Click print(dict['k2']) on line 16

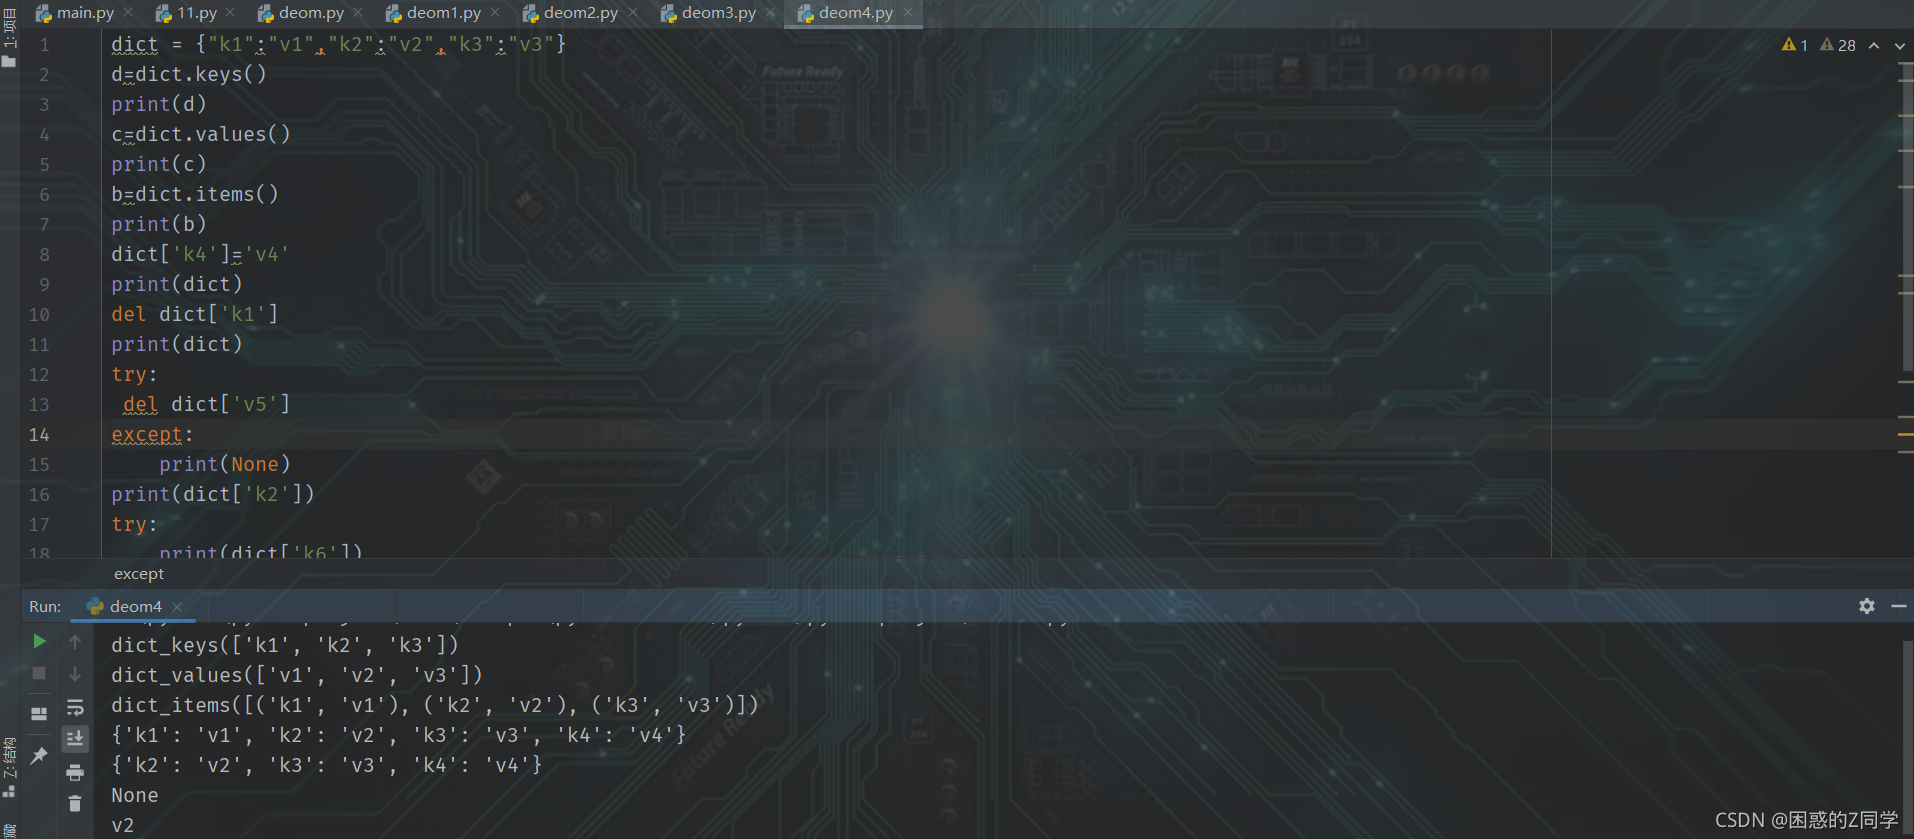pyautogui.click(x=213, y=495)
